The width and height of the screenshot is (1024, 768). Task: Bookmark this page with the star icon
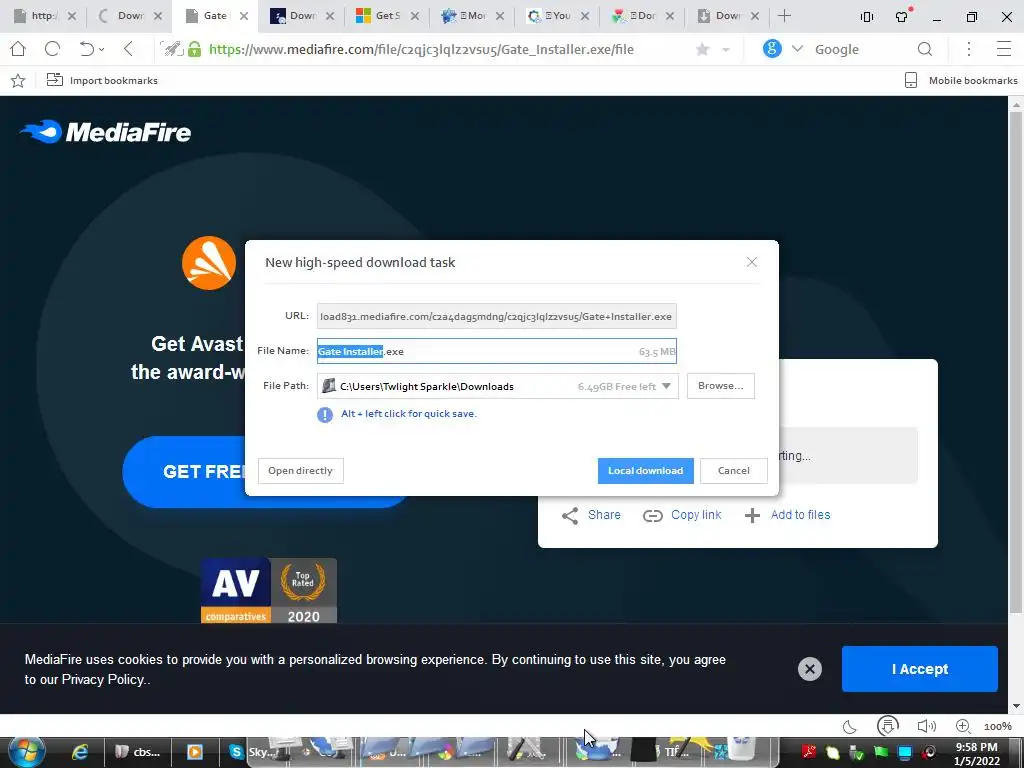click(x=703, y=50)
